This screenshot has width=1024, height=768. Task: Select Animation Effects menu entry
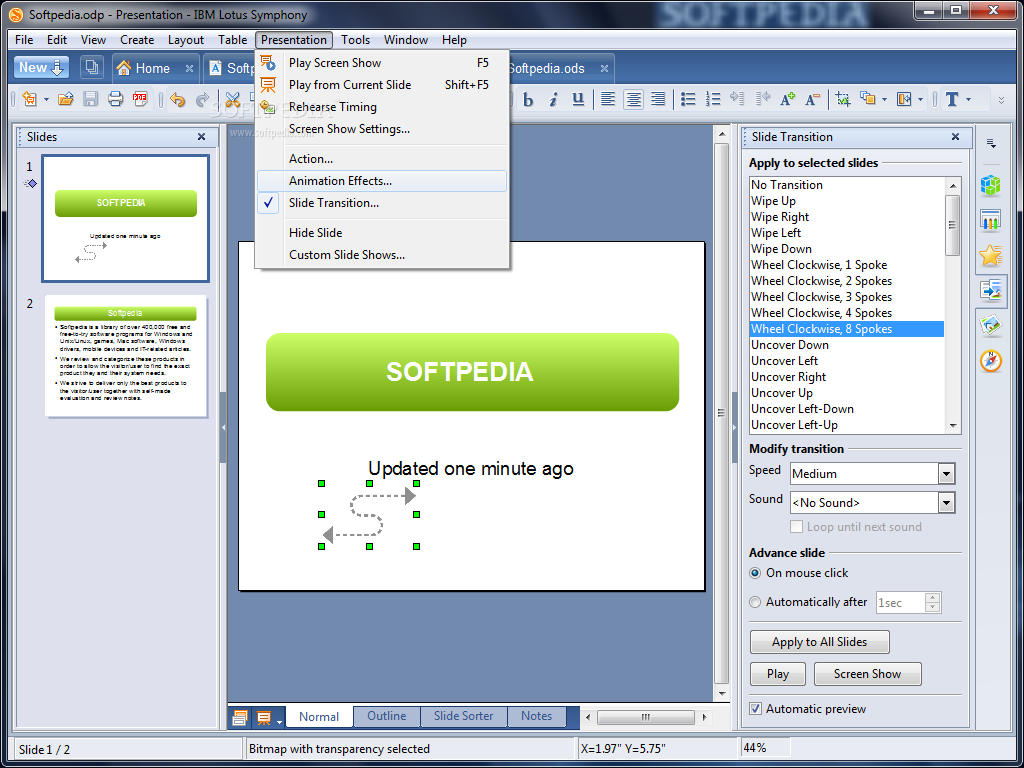click(382, 181)
